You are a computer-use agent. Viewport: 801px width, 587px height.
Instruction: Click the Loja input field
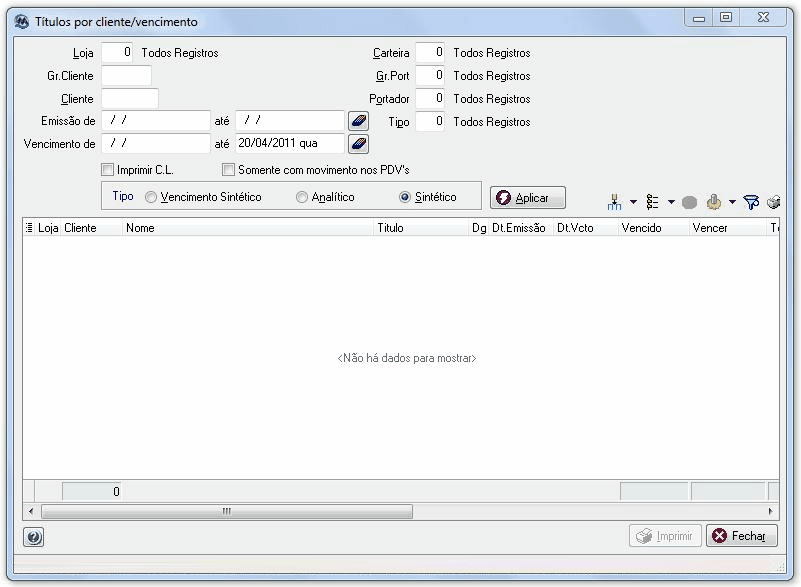point(117,53)
